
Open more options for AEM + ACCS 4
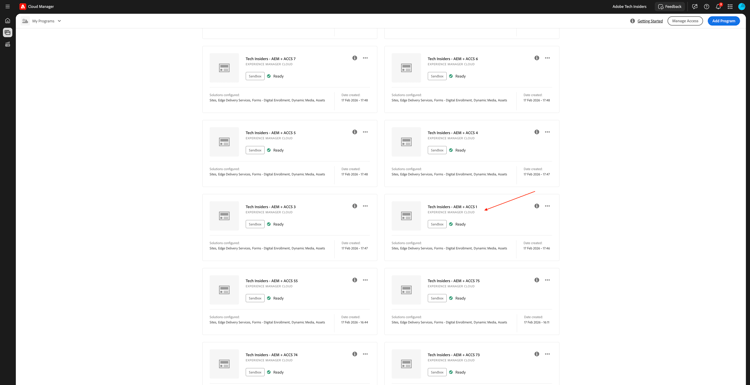click(x=547, y=132)
